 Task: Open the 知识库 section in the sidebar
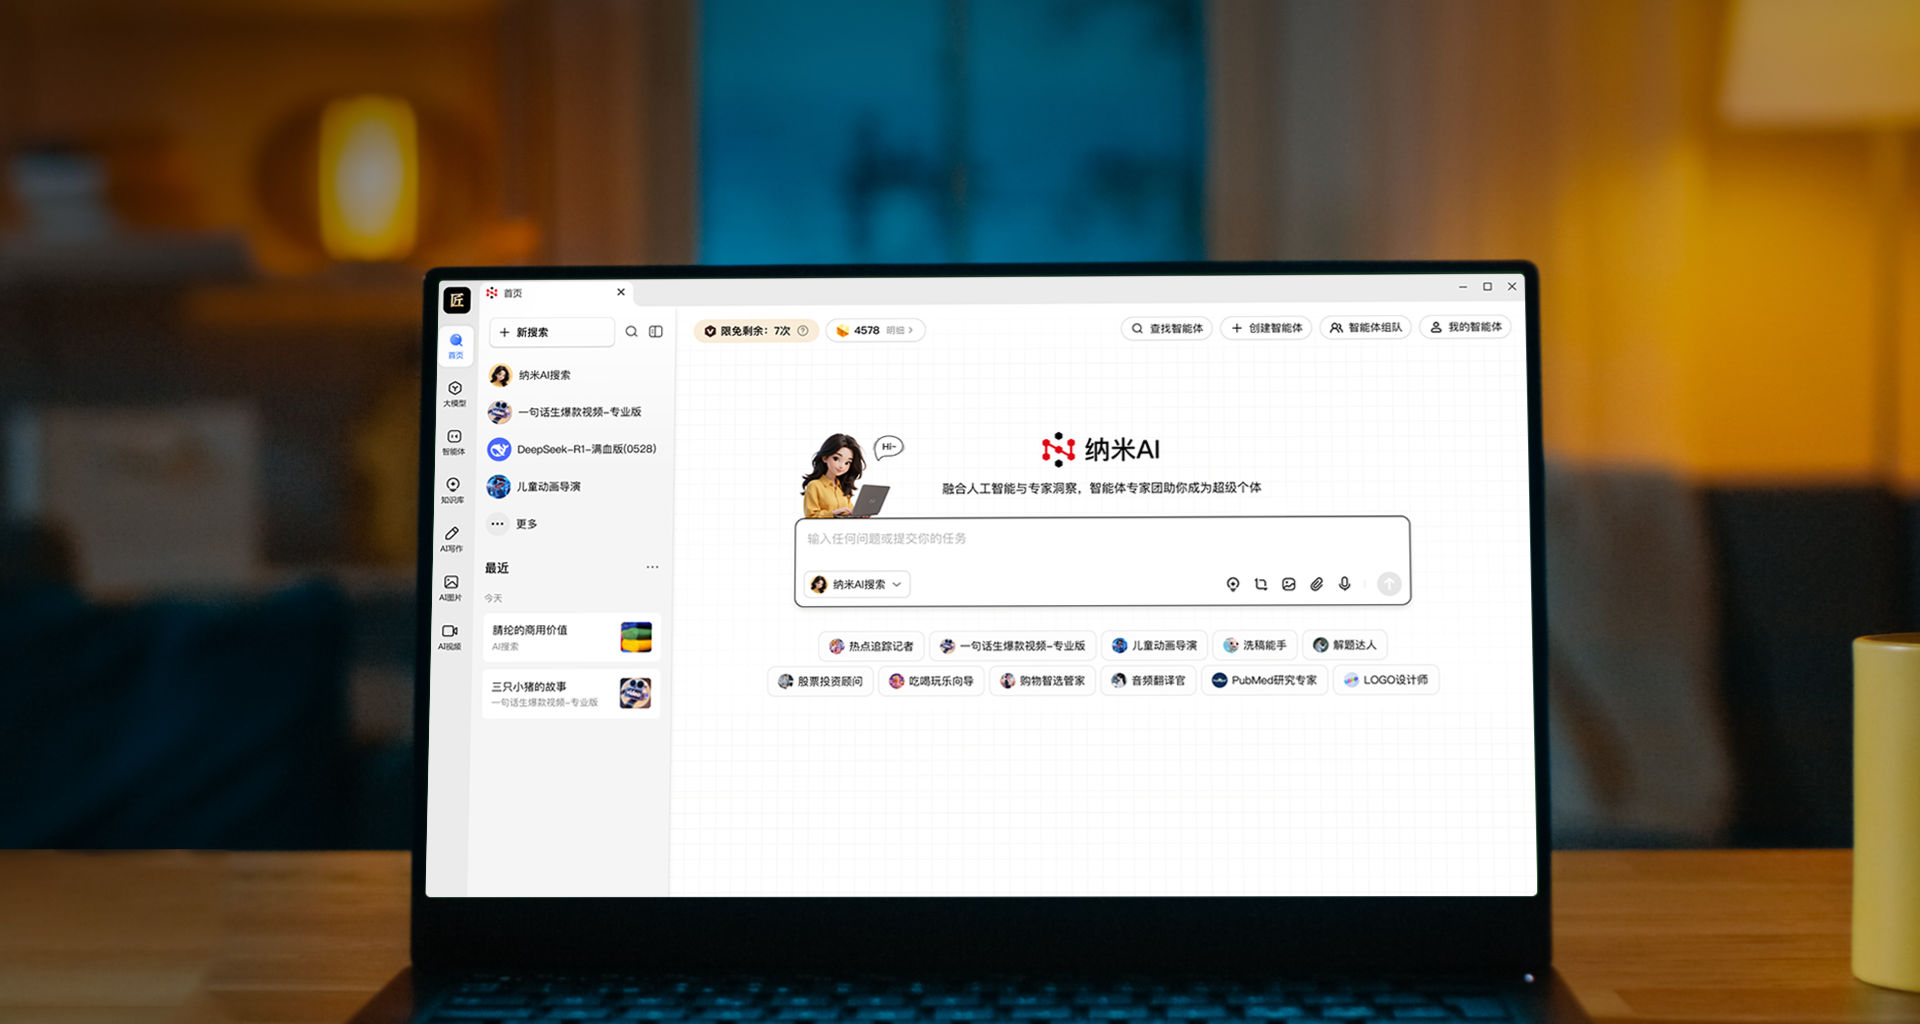[453, 491]
